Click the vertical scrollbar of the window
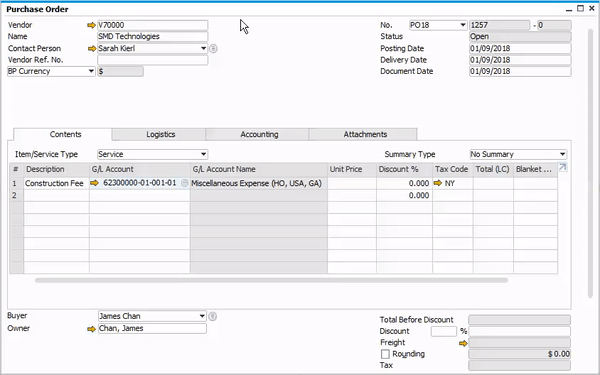 click(x=590, y=163)
